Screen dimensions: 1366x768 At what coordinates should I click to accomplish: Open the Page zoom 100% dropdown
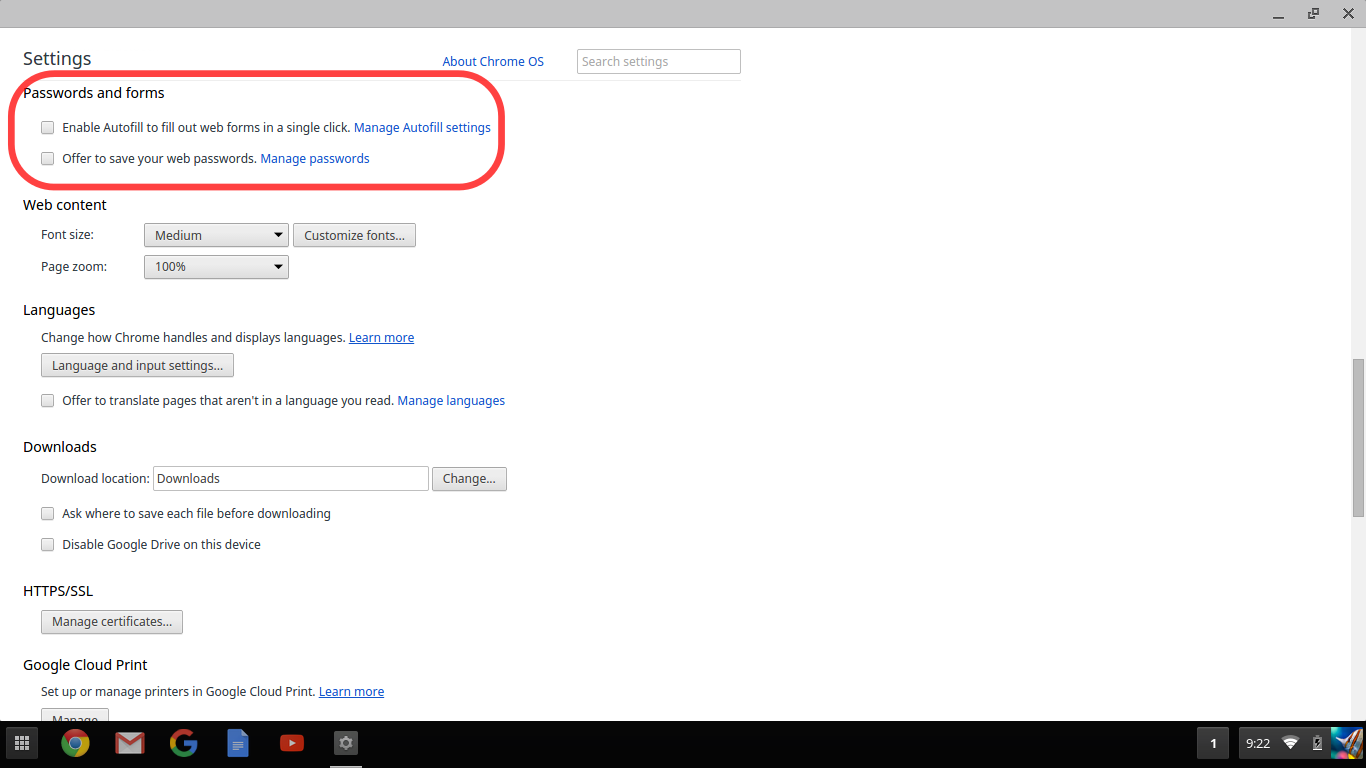[x=216, y=267]
